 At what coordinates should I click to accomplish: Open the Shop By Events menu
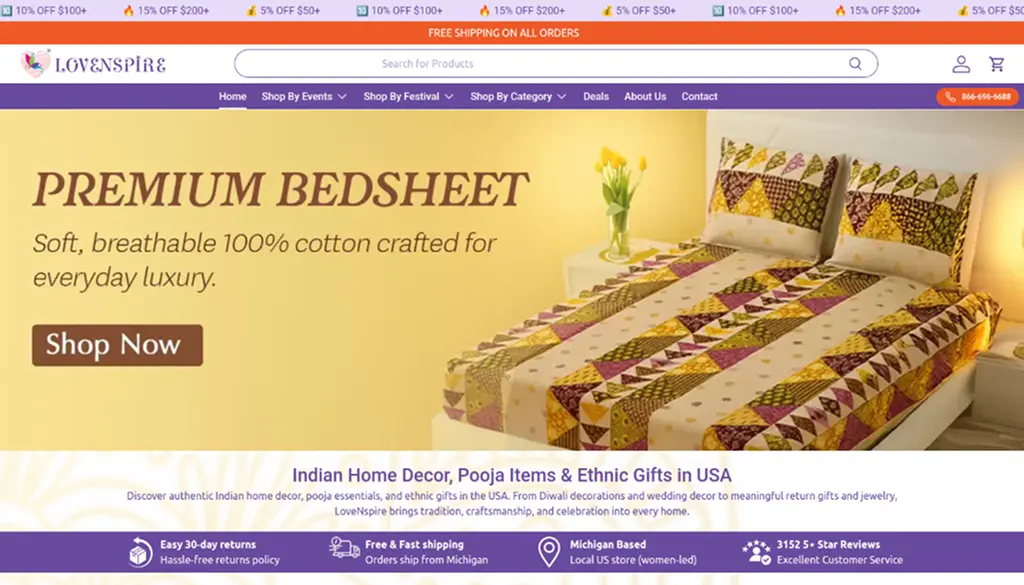point(304,97)
